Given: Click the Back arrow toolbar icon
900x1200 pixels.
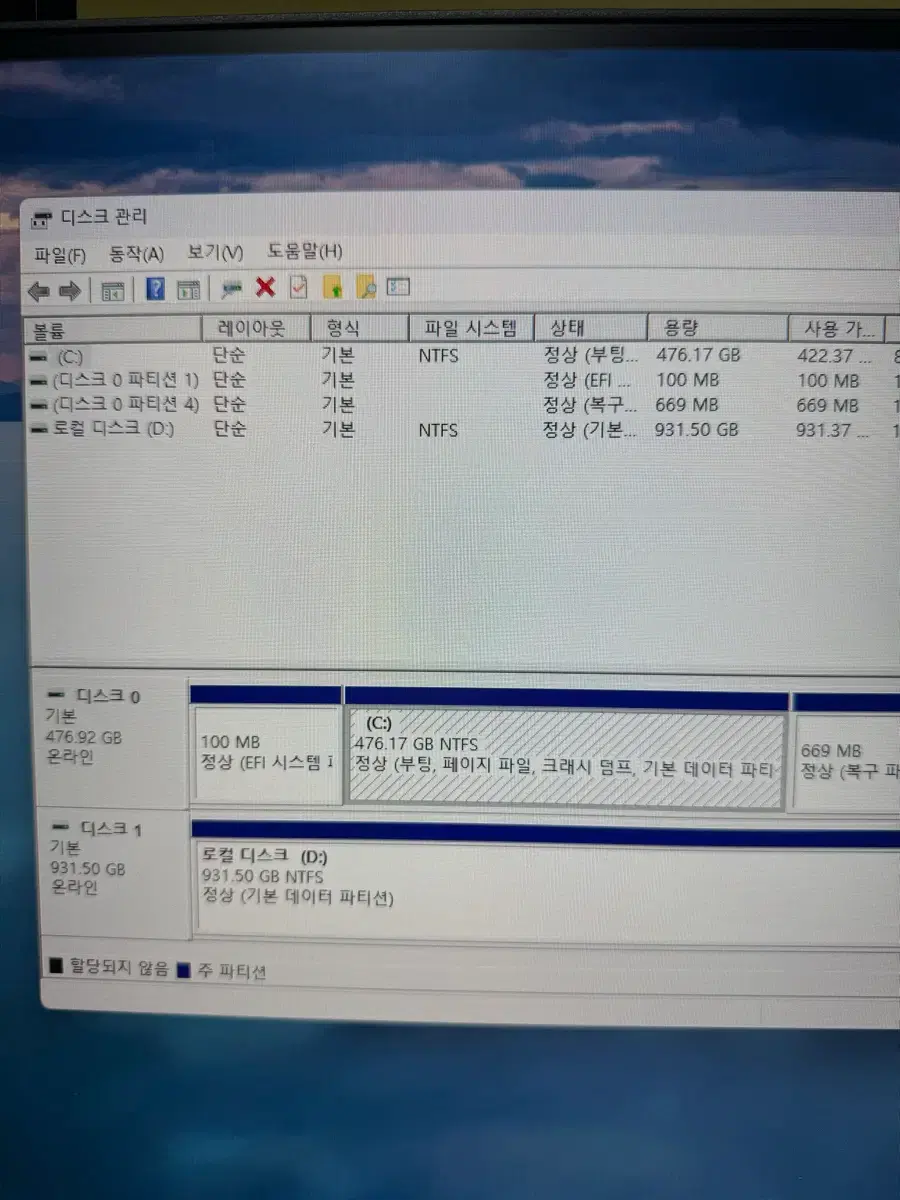Looking at the screenshot, I should (39, 291).
